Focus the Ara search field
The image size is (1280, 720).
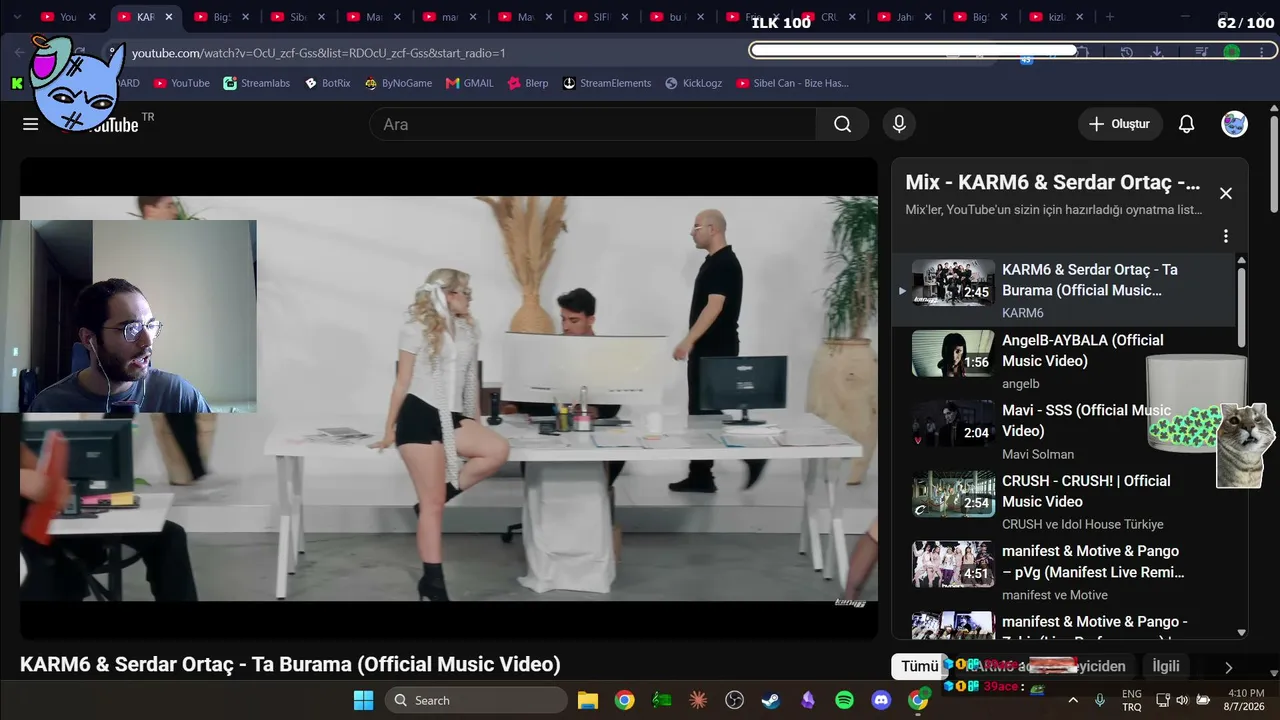(x=593, y=124)
